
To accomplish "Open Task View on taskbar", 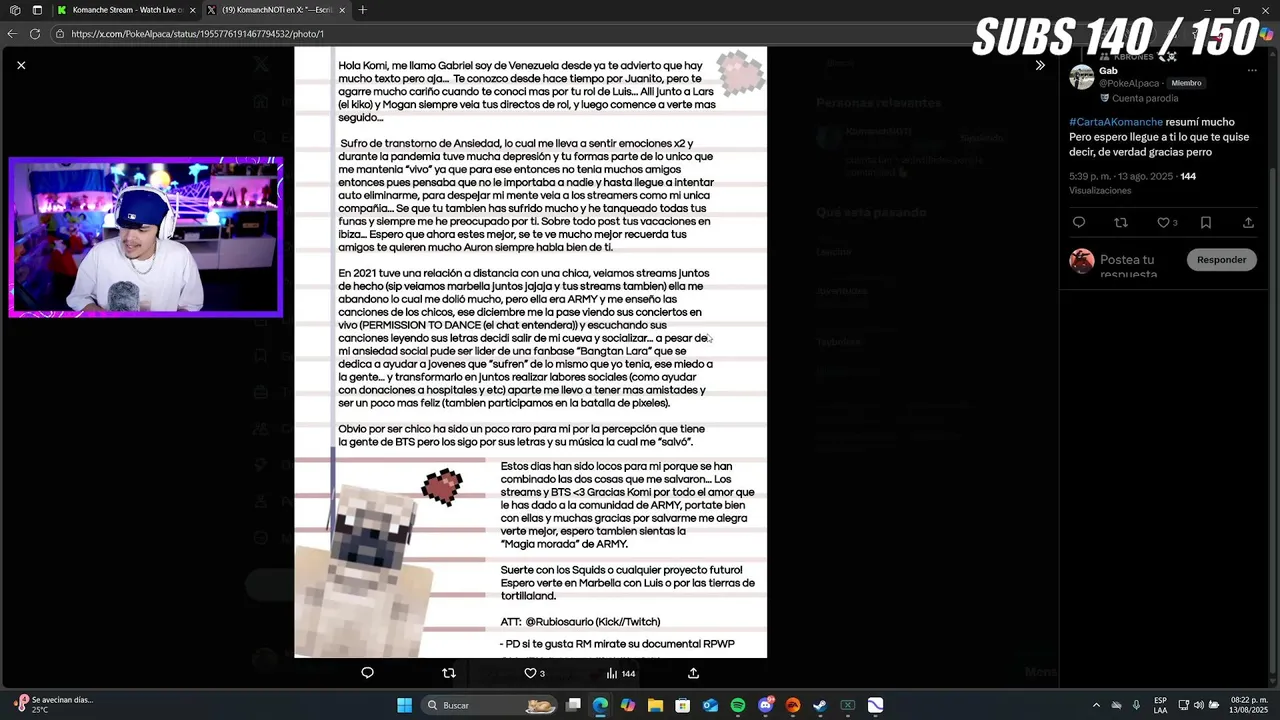I will tap(573, 705).
